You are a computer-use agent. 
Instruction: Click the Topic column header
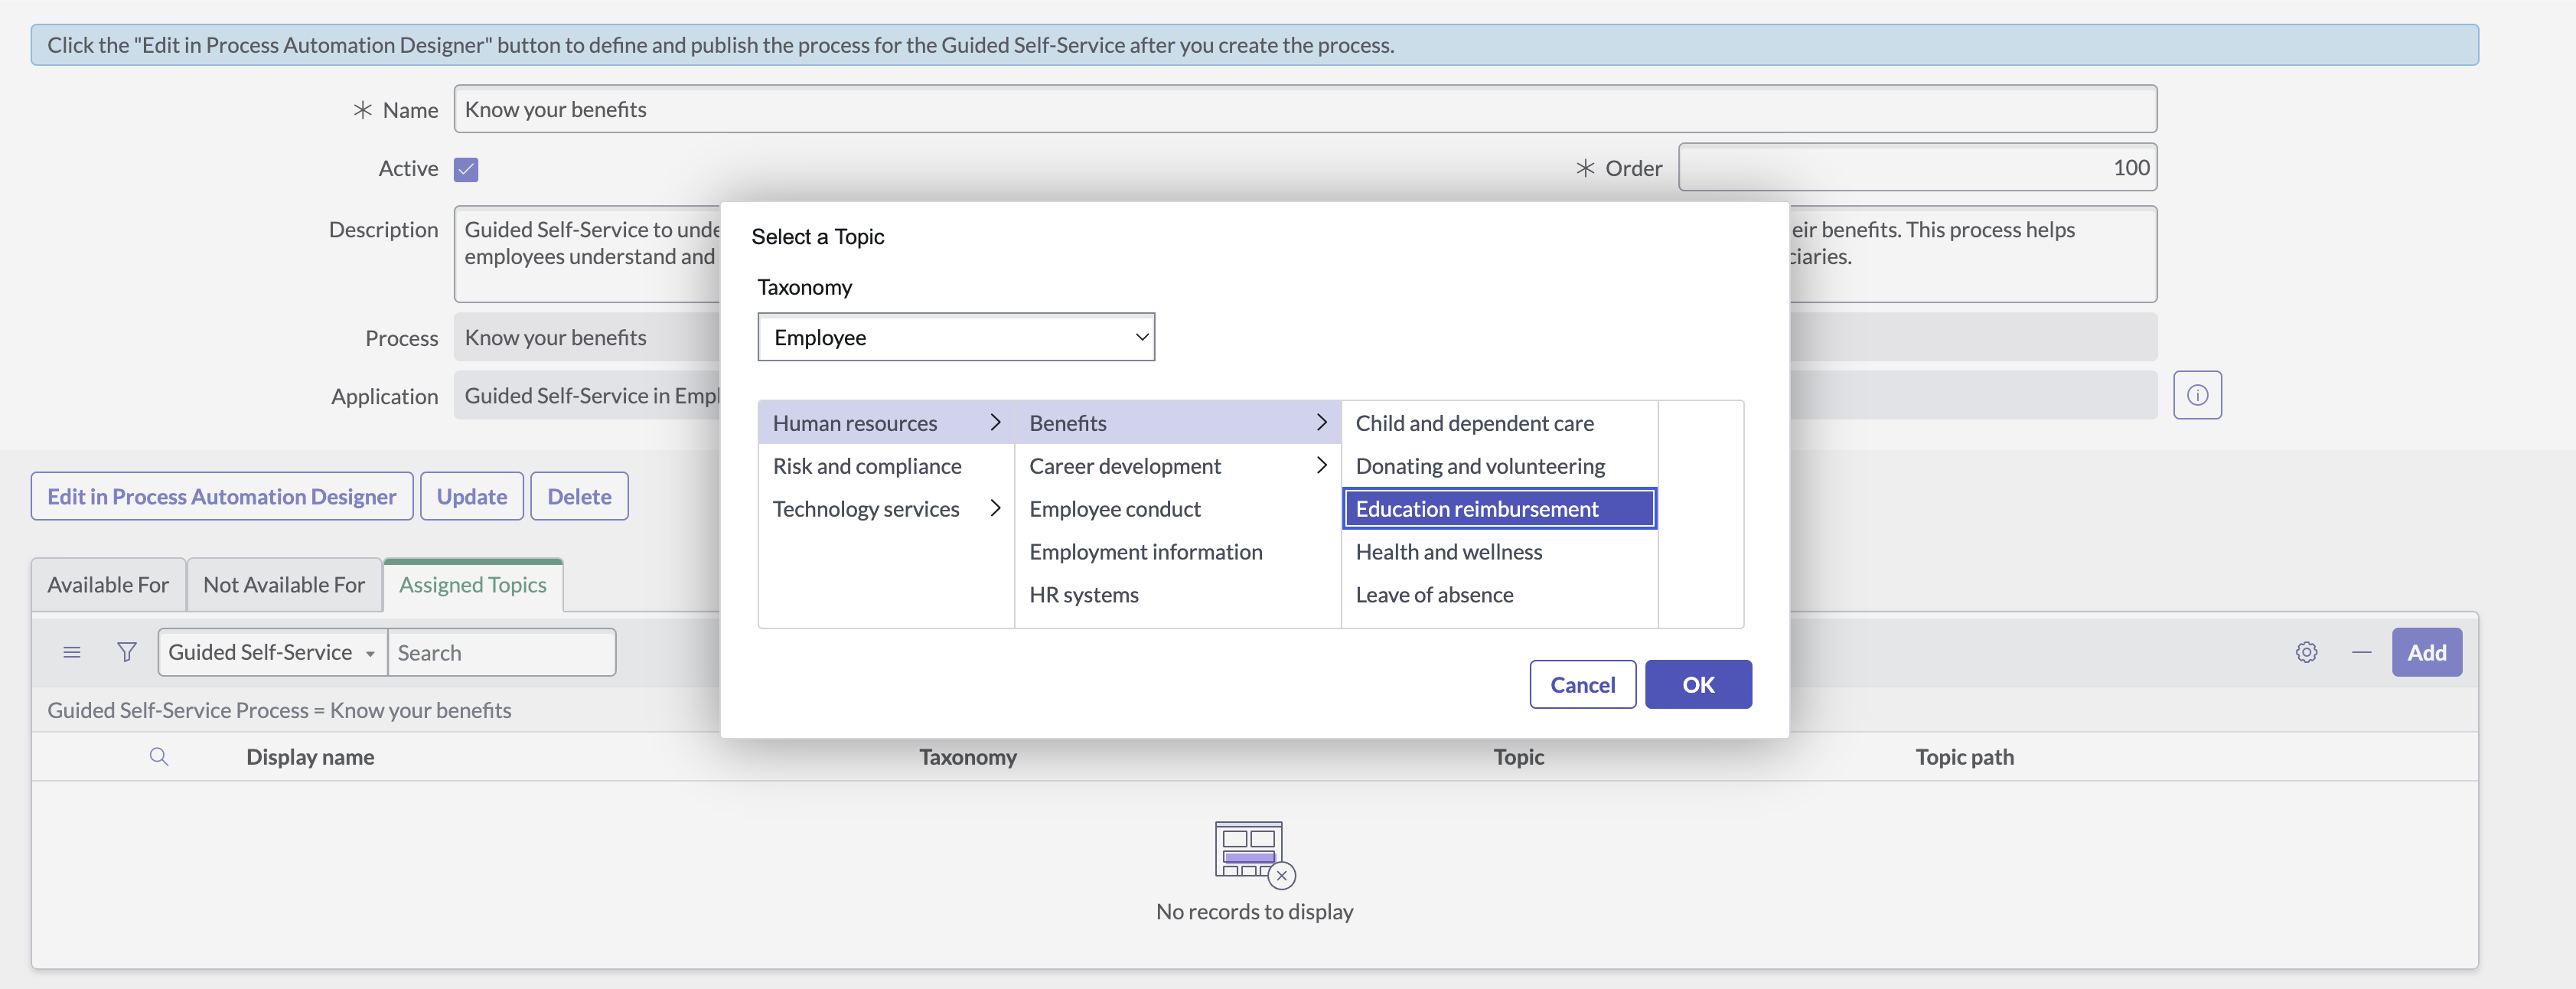pyautogui.click(x=1518, y=757)
